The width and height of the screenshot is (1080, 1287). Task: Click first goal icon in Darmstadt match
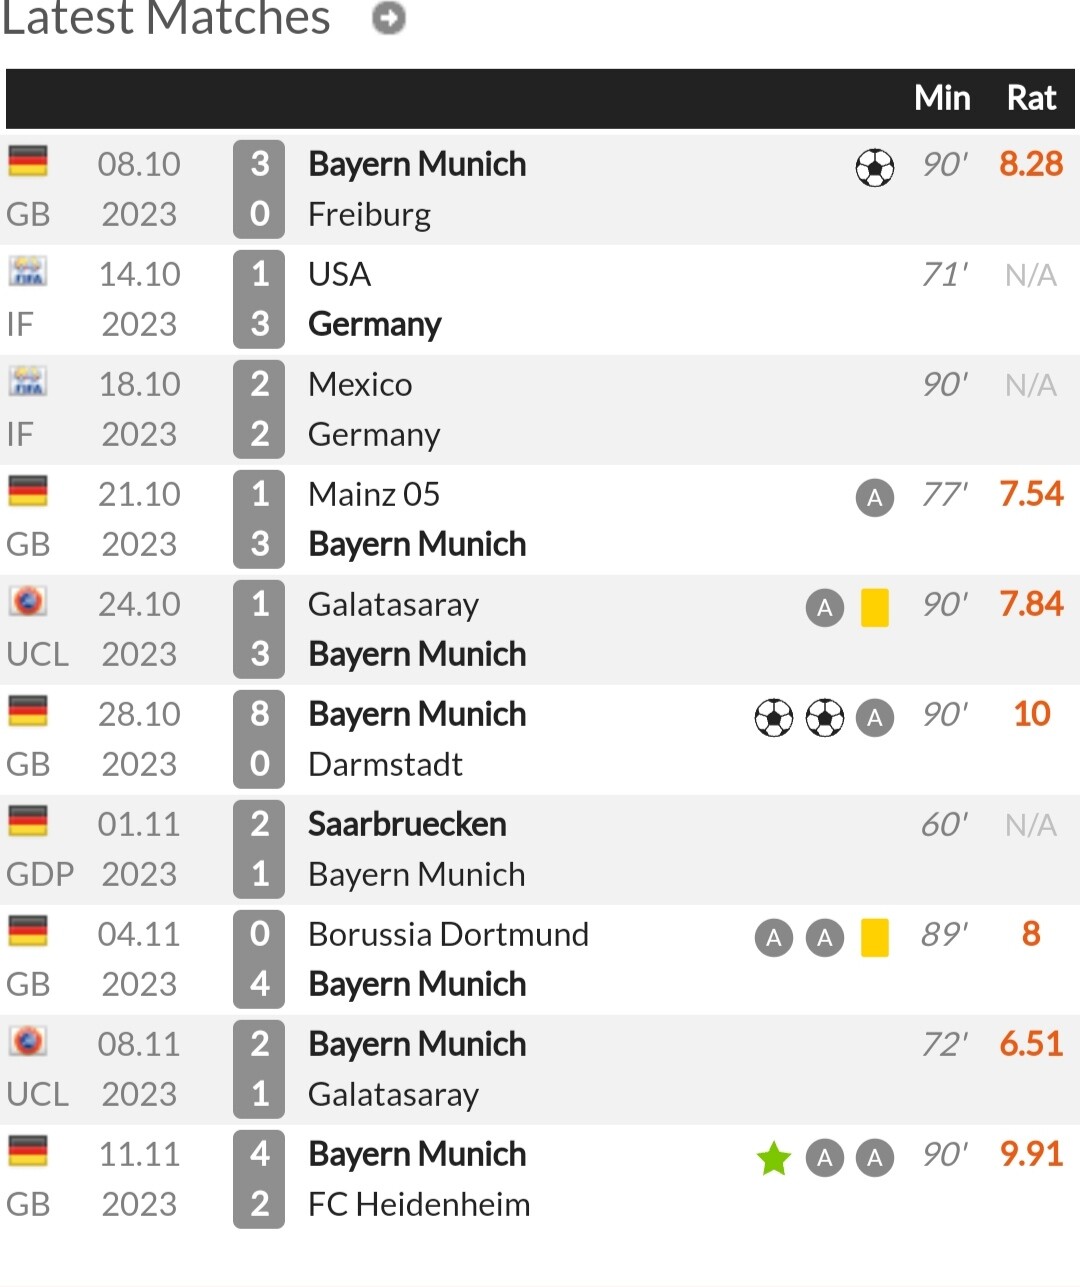[774, 717]
